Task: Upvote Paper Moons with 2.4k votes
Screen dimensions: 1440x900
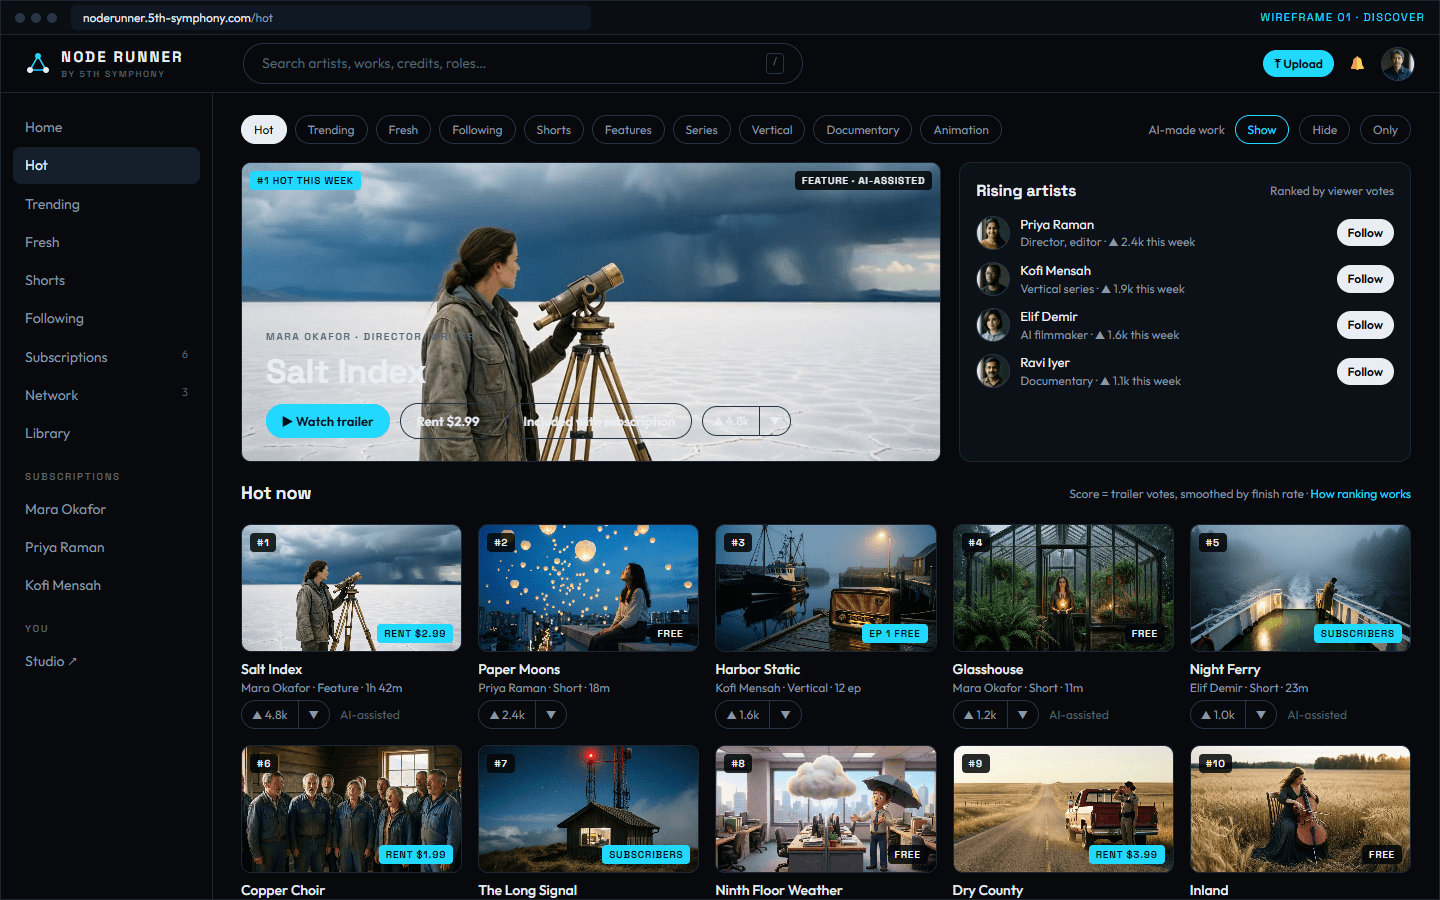Action: coord(507,715)
